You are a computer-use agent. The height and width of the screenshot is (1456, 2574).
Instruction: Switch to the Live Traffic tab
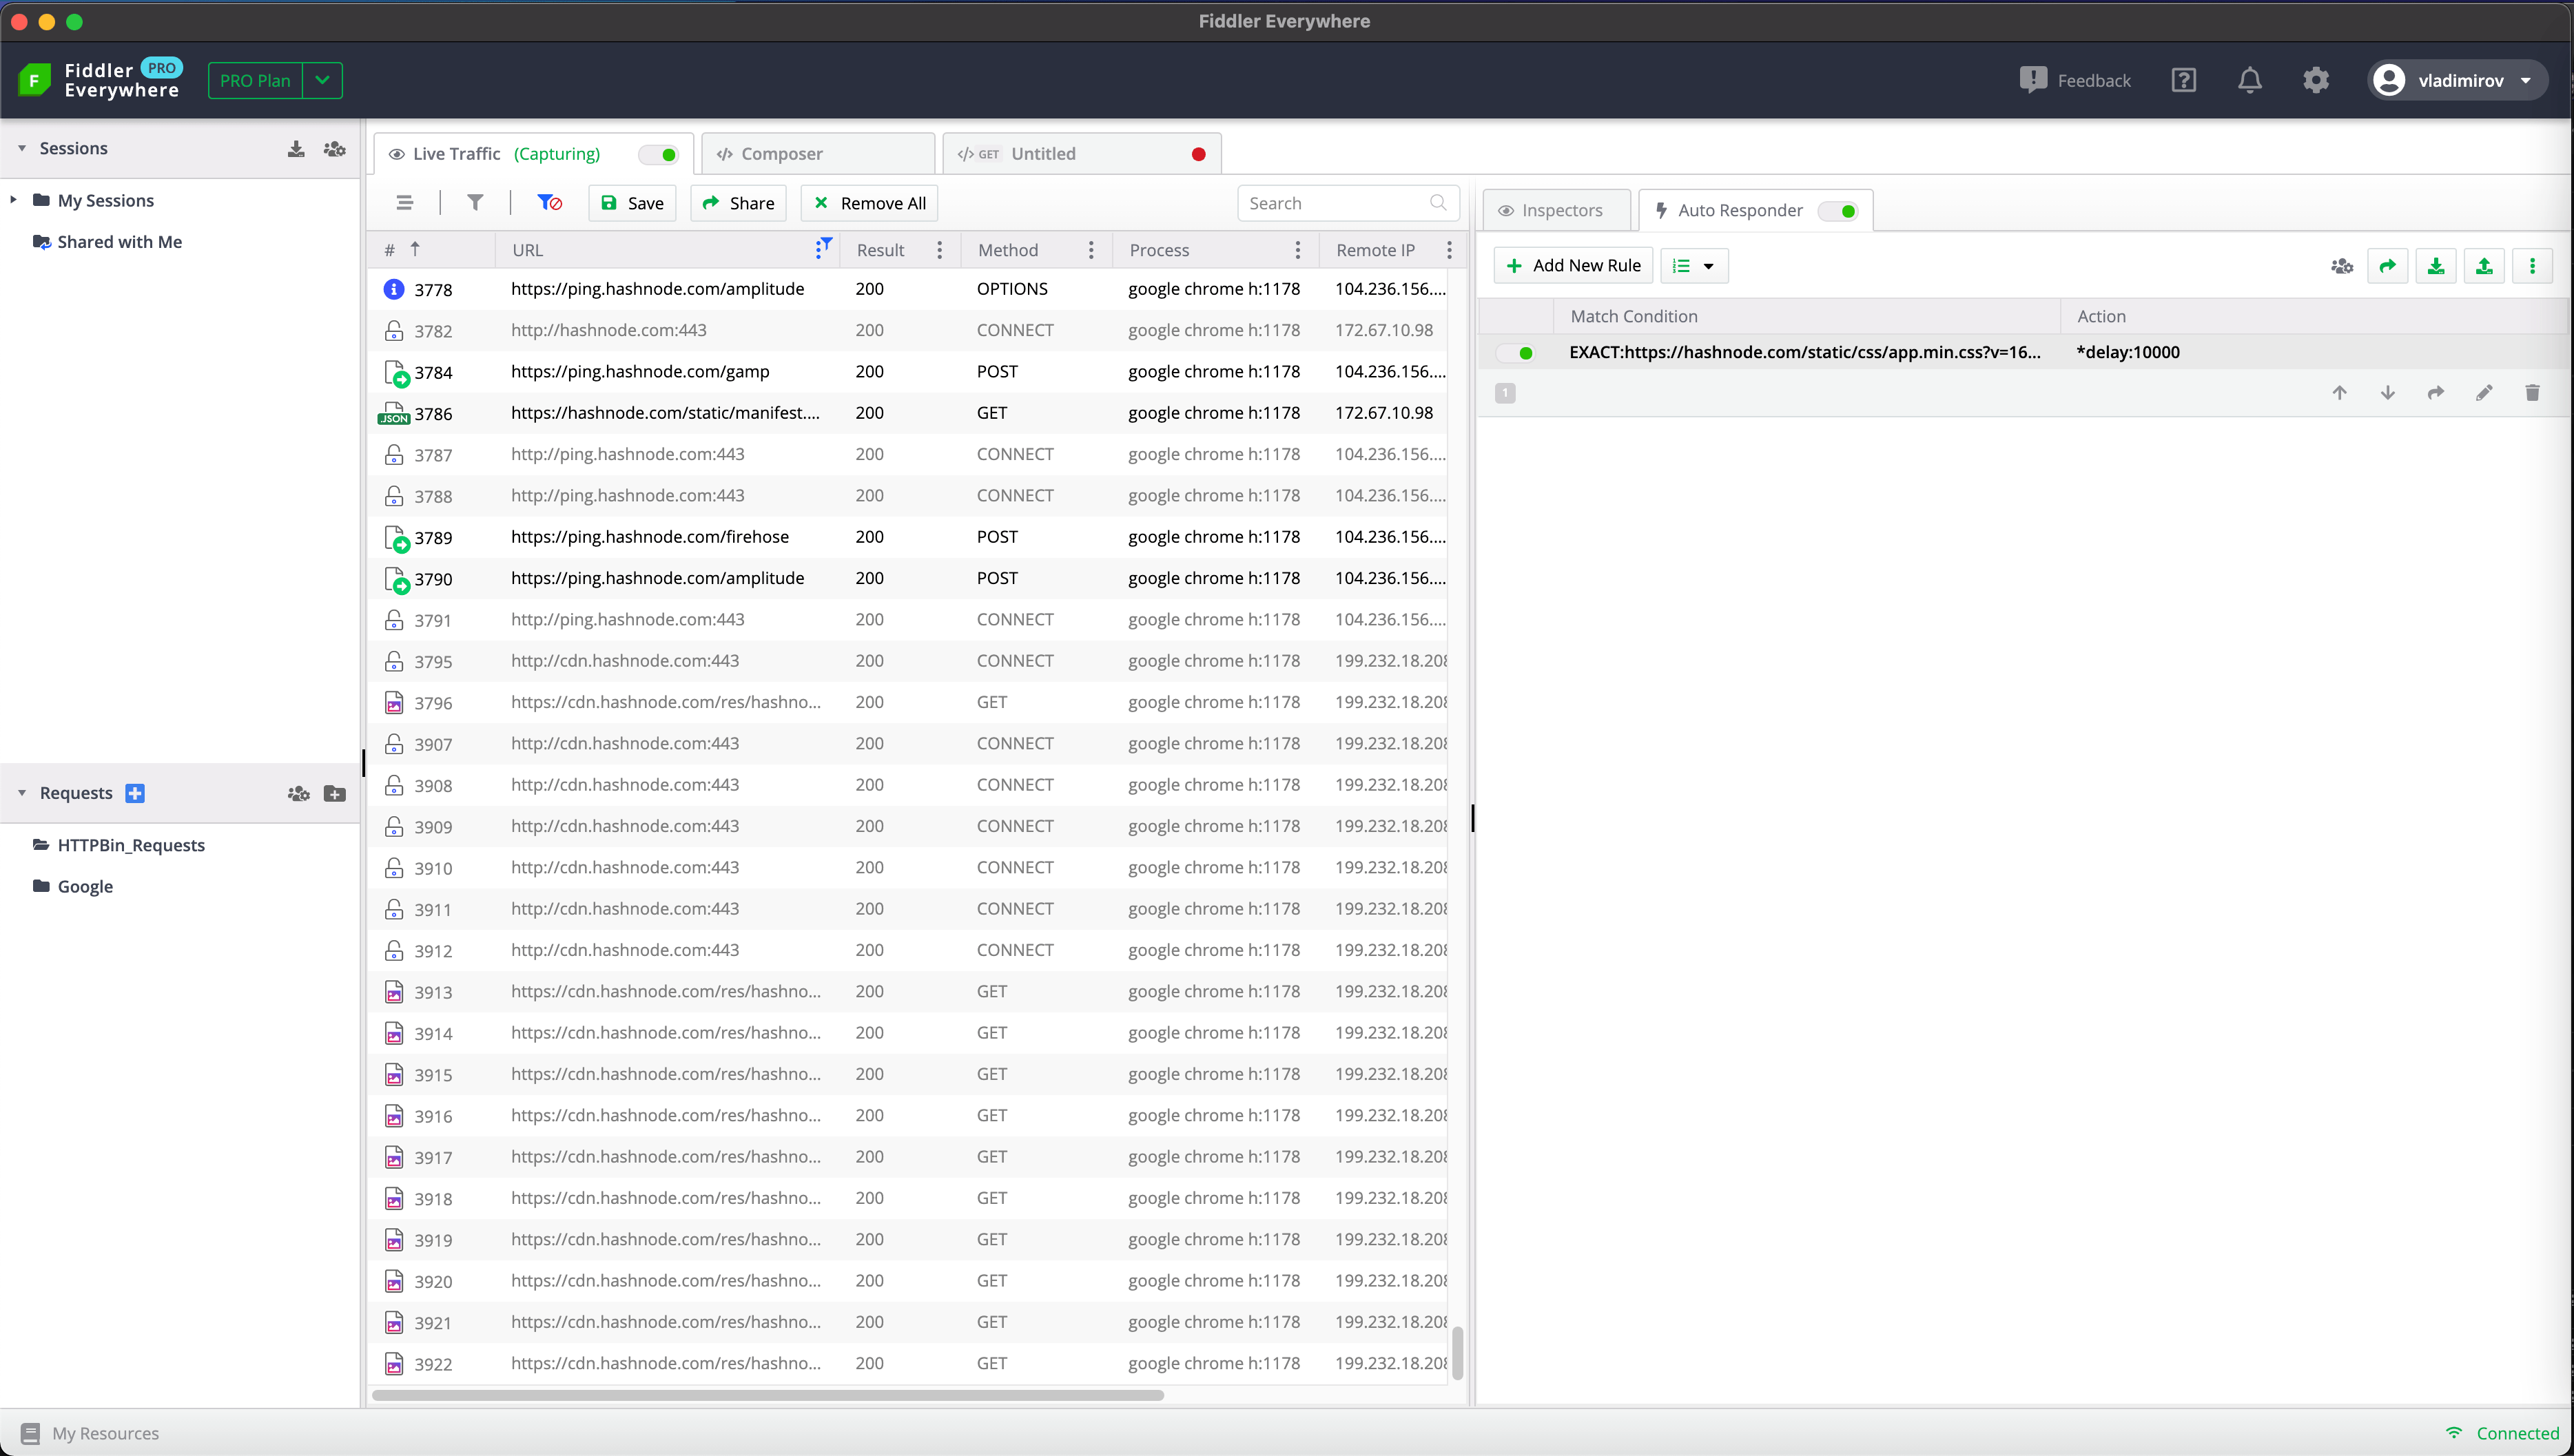click(x=534, y=154)
